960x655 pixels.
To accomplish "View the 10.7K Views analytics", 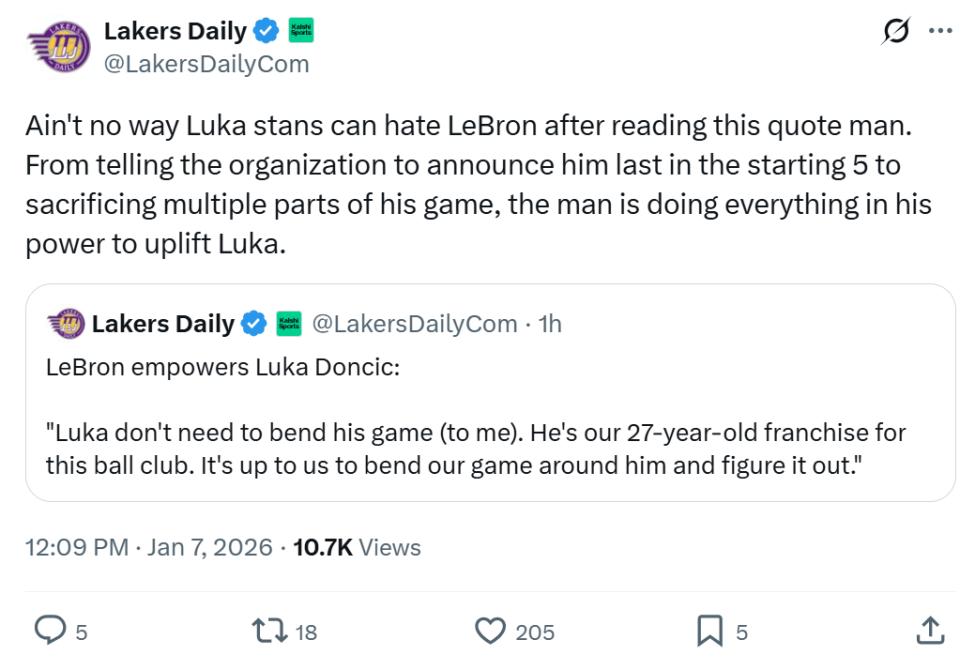I will pyautogui.click(x=357, y=547).
